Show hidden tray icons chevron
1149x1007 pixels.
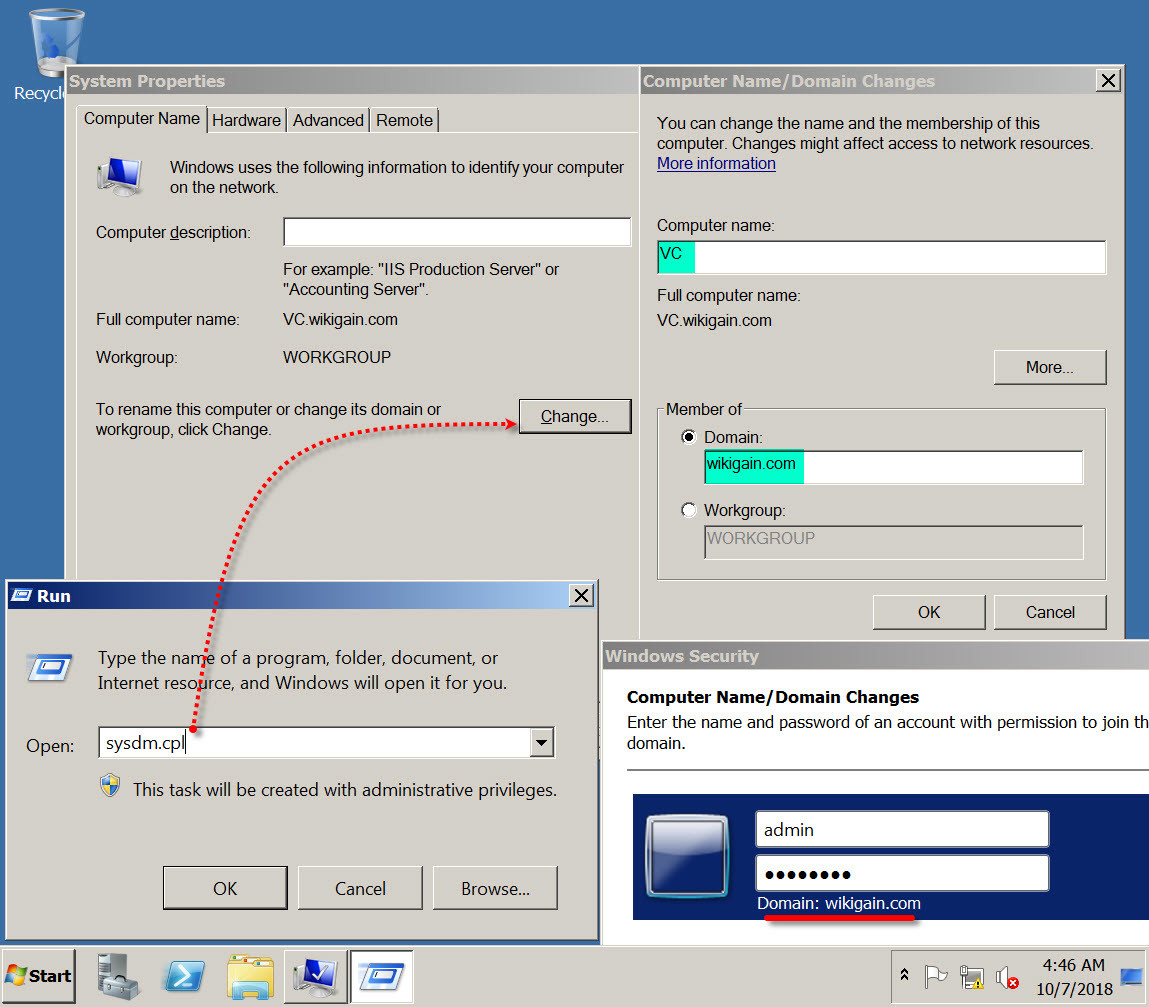[904, 975]
